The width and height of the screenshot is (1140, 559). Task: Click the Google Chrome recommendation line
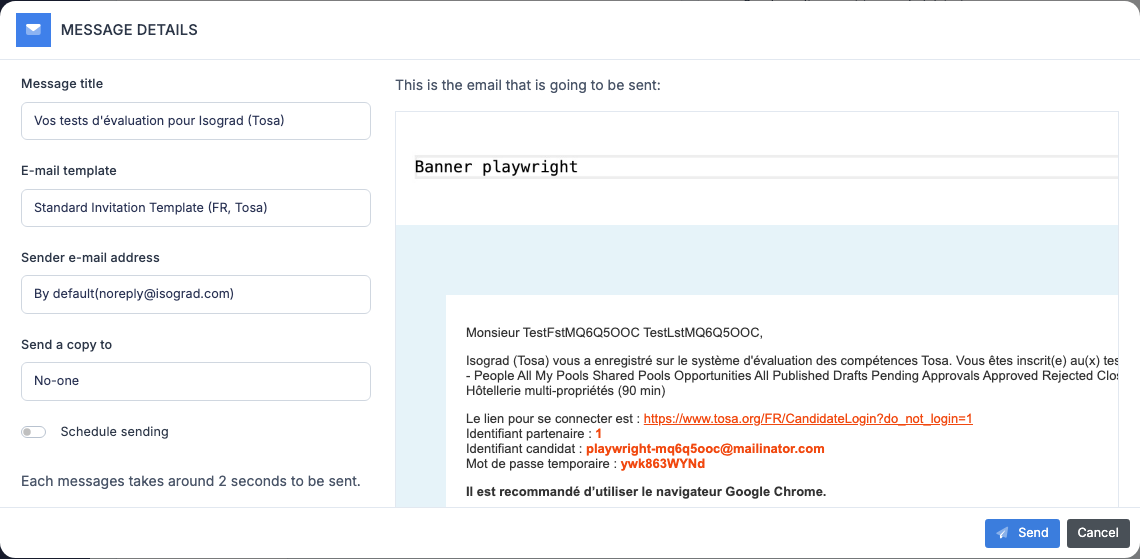click(x=646, y=492)
